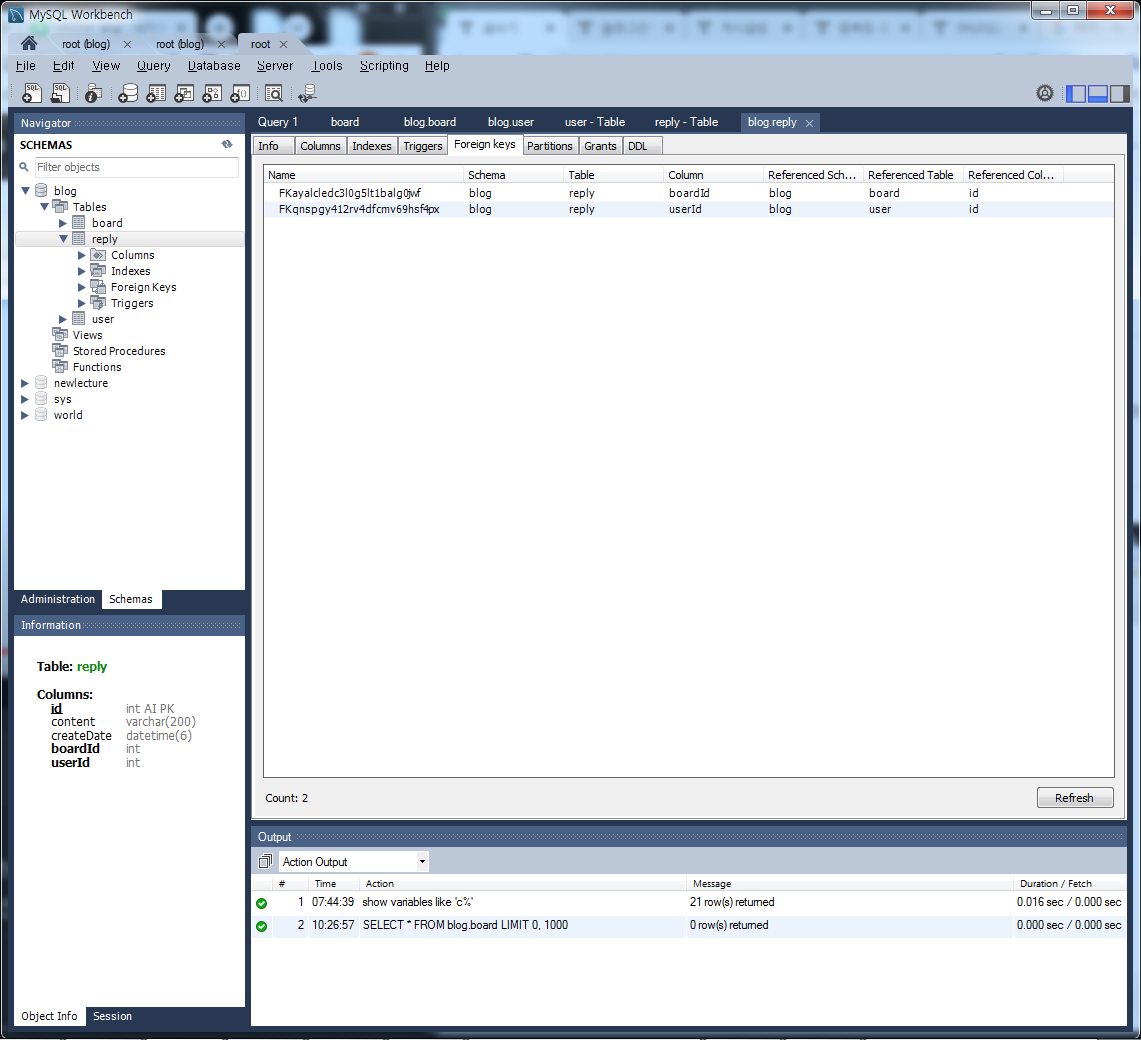This screenshot has height=1040, width=1141.
Task: Create a new stored procedure icon
Action: click(x=212, y=93)
